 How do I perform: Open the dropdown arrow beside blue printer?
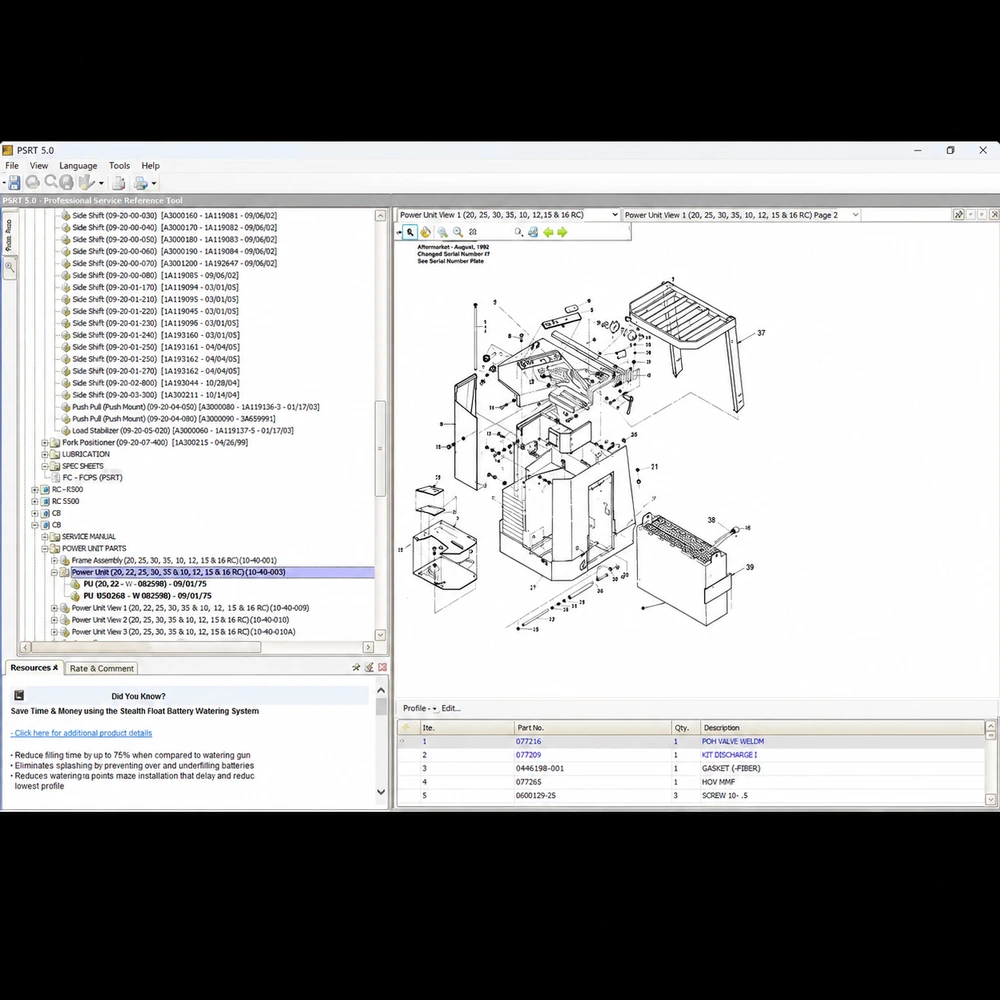pos(154,184)
